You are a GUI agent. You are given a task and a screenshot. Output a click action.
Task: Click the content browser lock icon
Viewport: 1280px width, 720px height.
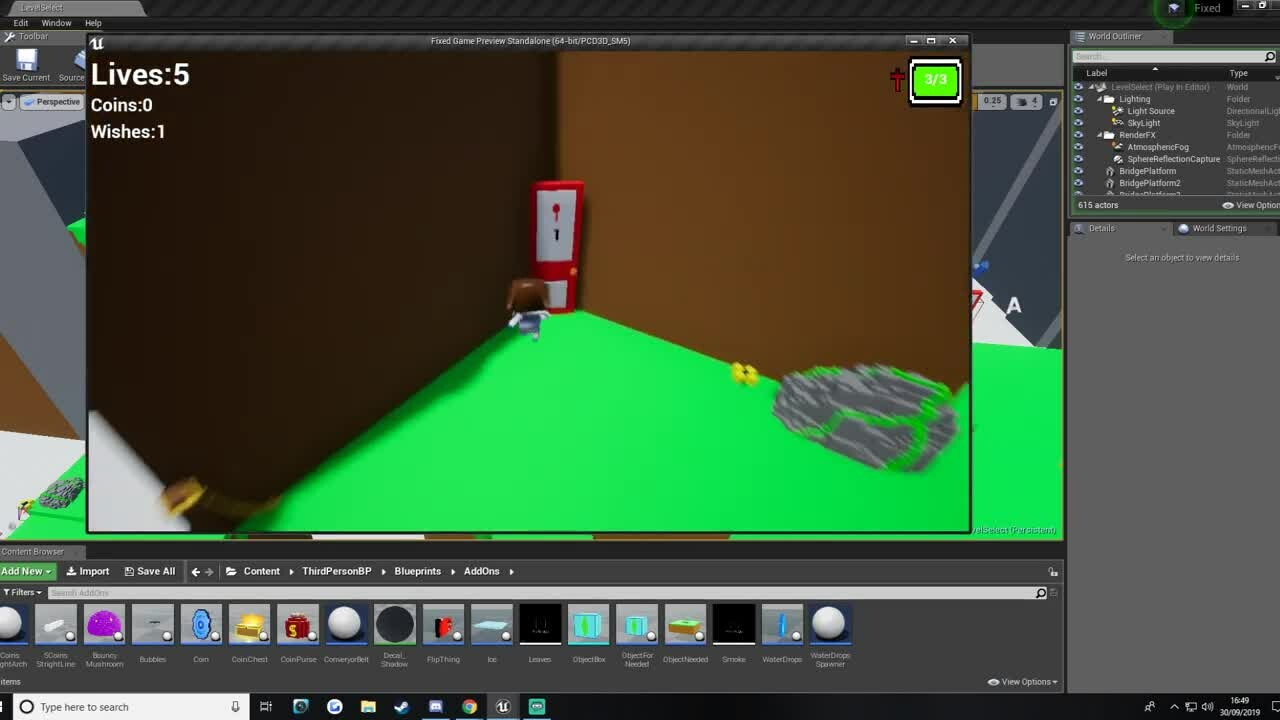(x=1052, y=572)
